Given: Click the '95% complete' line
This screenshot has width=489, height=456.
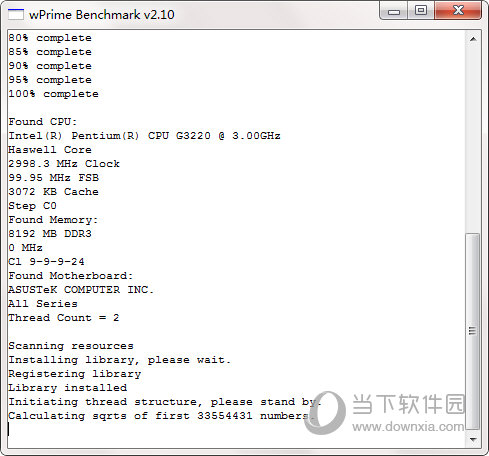Looking at the screenshot, I should (x=50, y=80).
